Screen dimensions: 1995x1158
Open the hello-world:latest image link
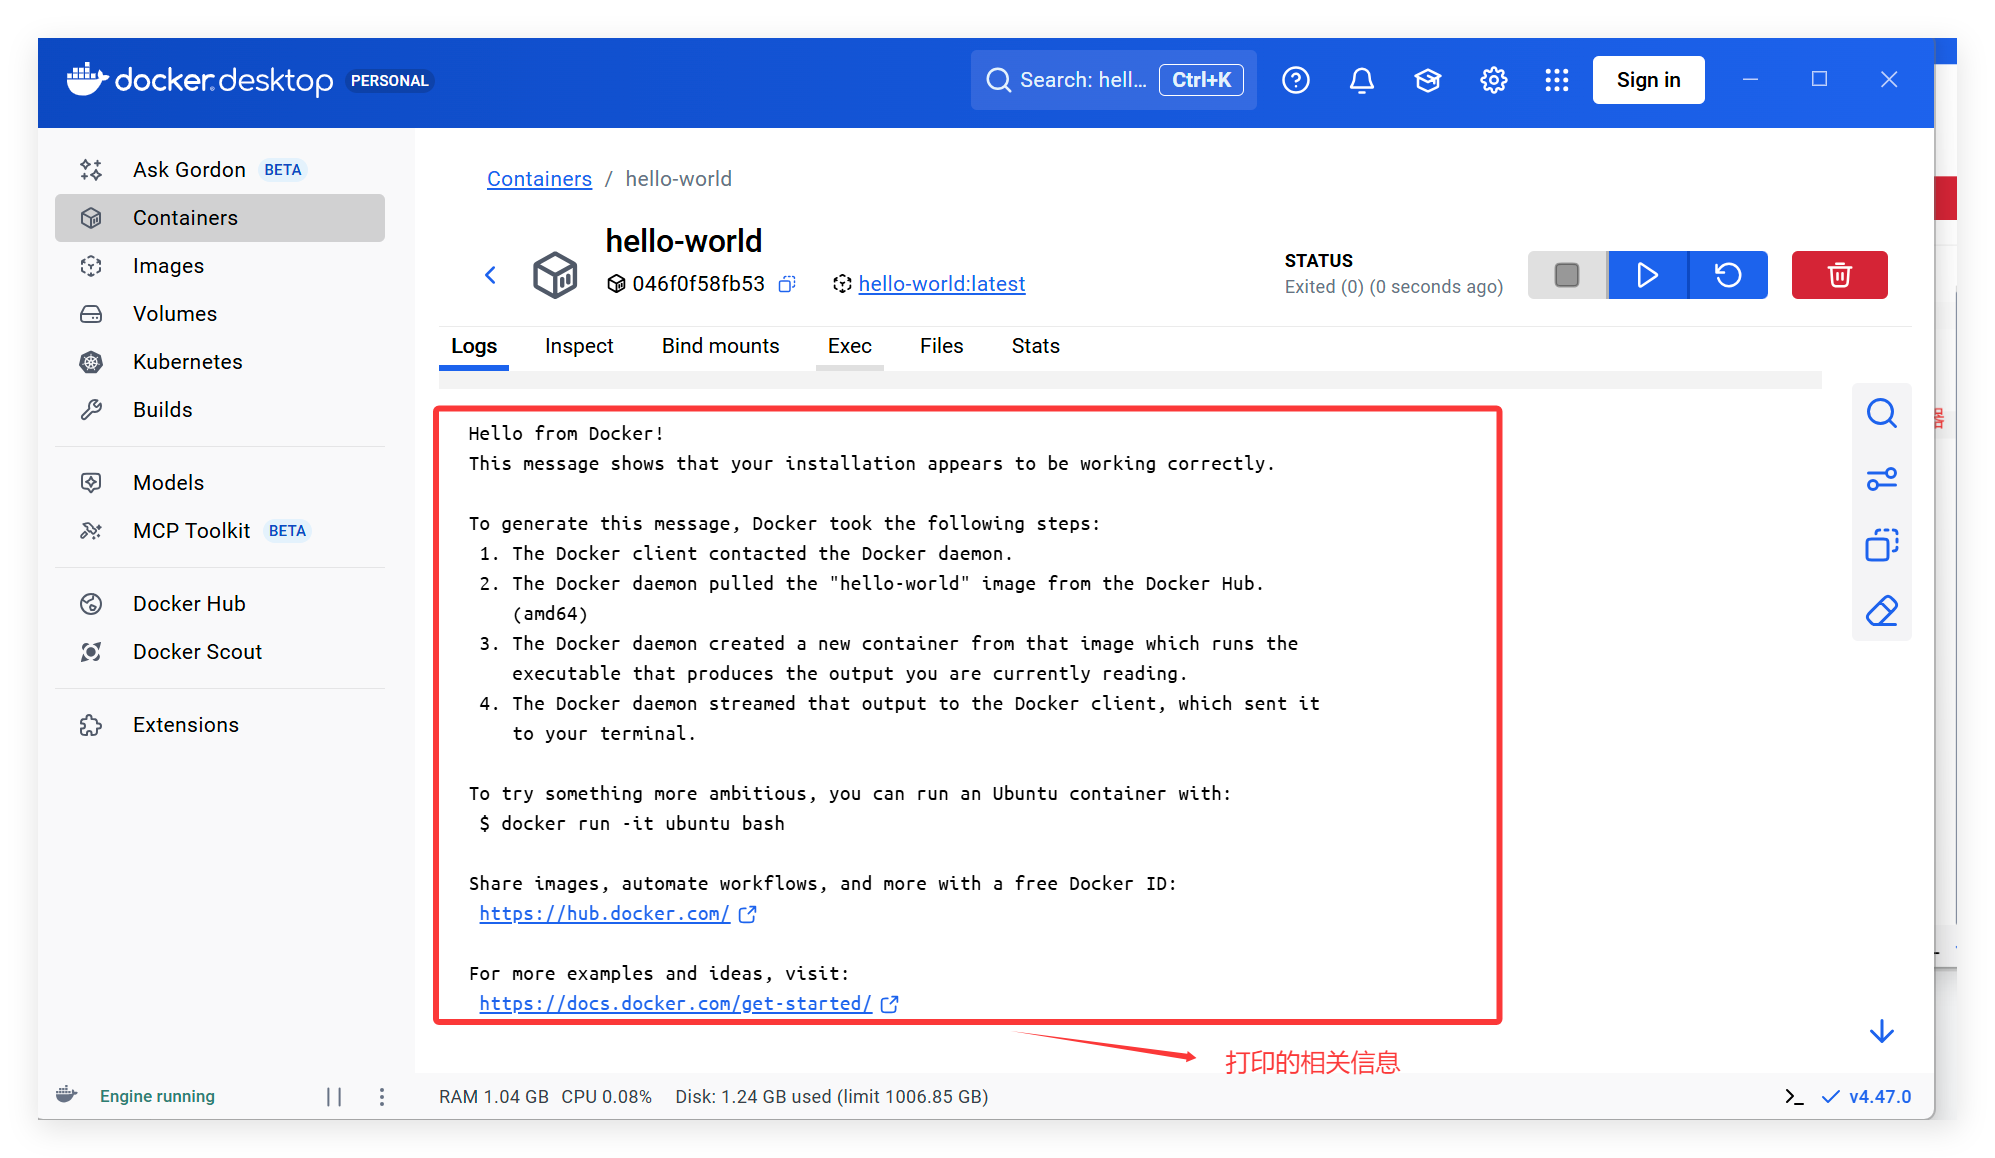point(941,284)
